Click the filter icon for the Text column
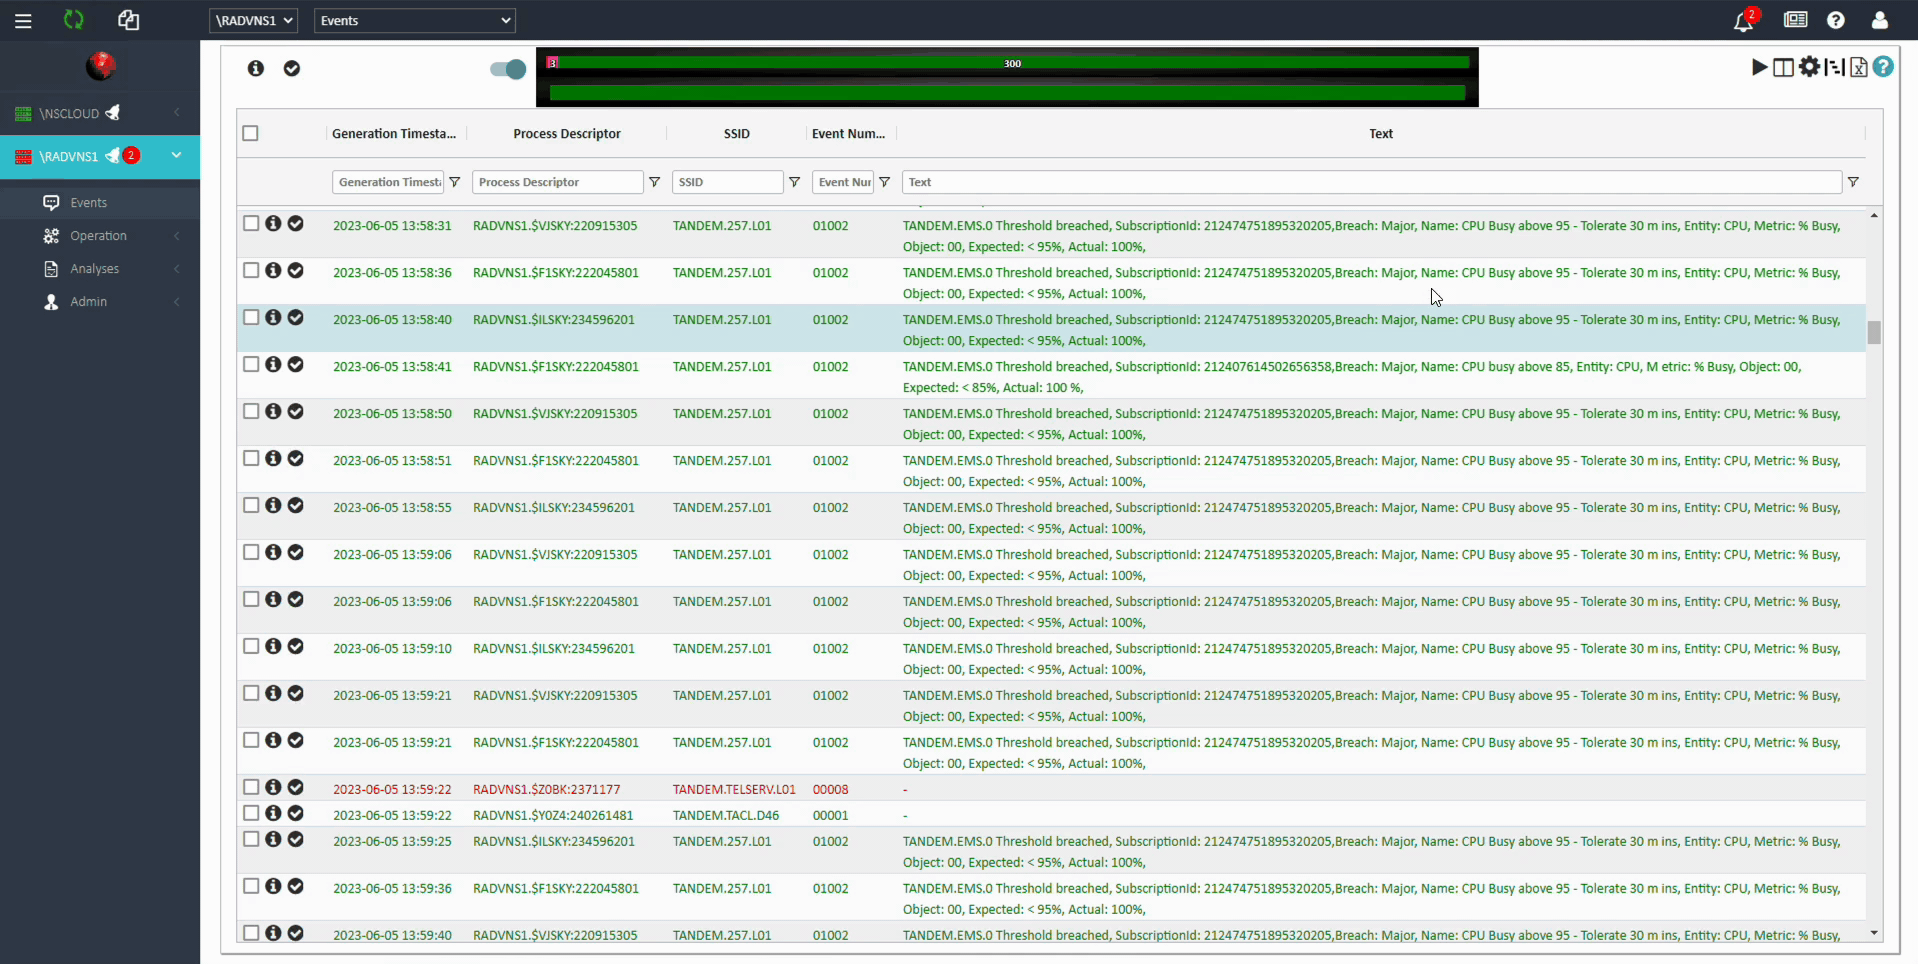This screenshot has width=1918, height=964. tap(1854, 182)
